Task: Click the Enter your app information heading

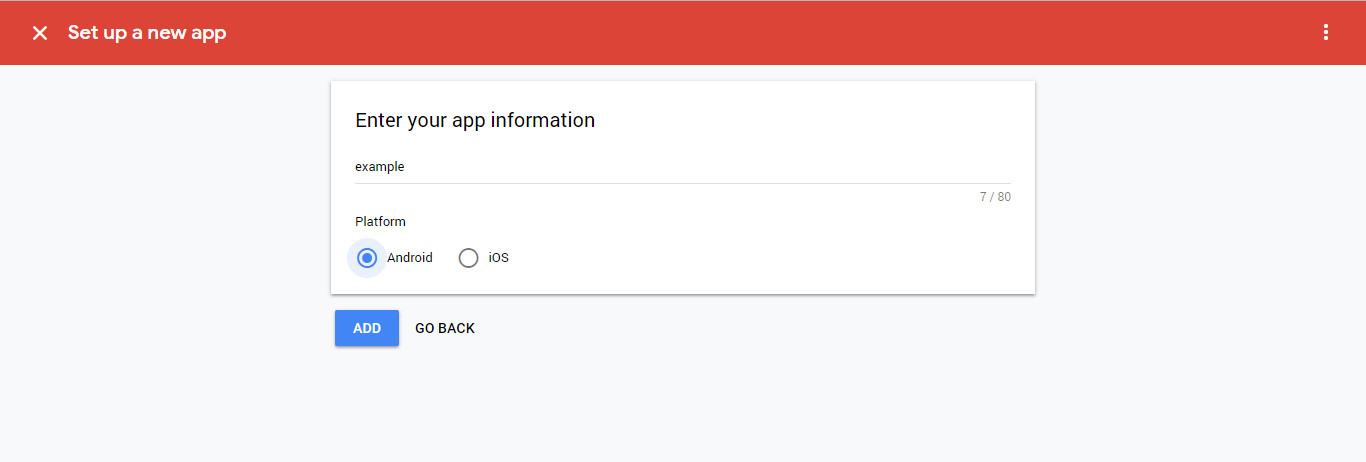Action: [x=475, y=120]
